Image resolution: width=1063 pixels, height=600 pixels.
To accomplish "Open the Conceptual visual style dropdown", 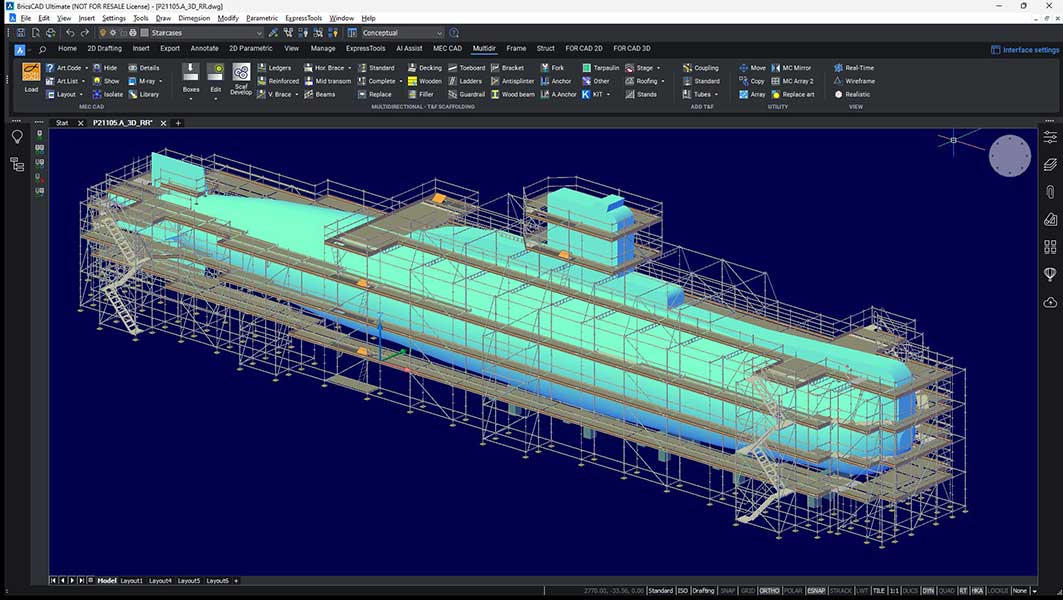I will pos(438,32).
